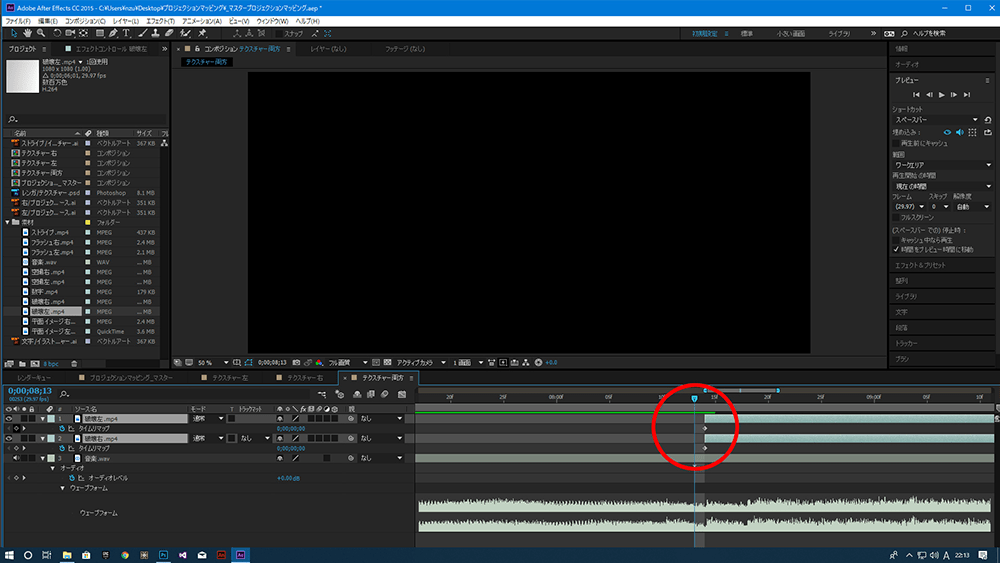Click the Photoshop icon in the Windows taskbar
The height and width of the screenshot is (563, 1000).
point(164,554)
